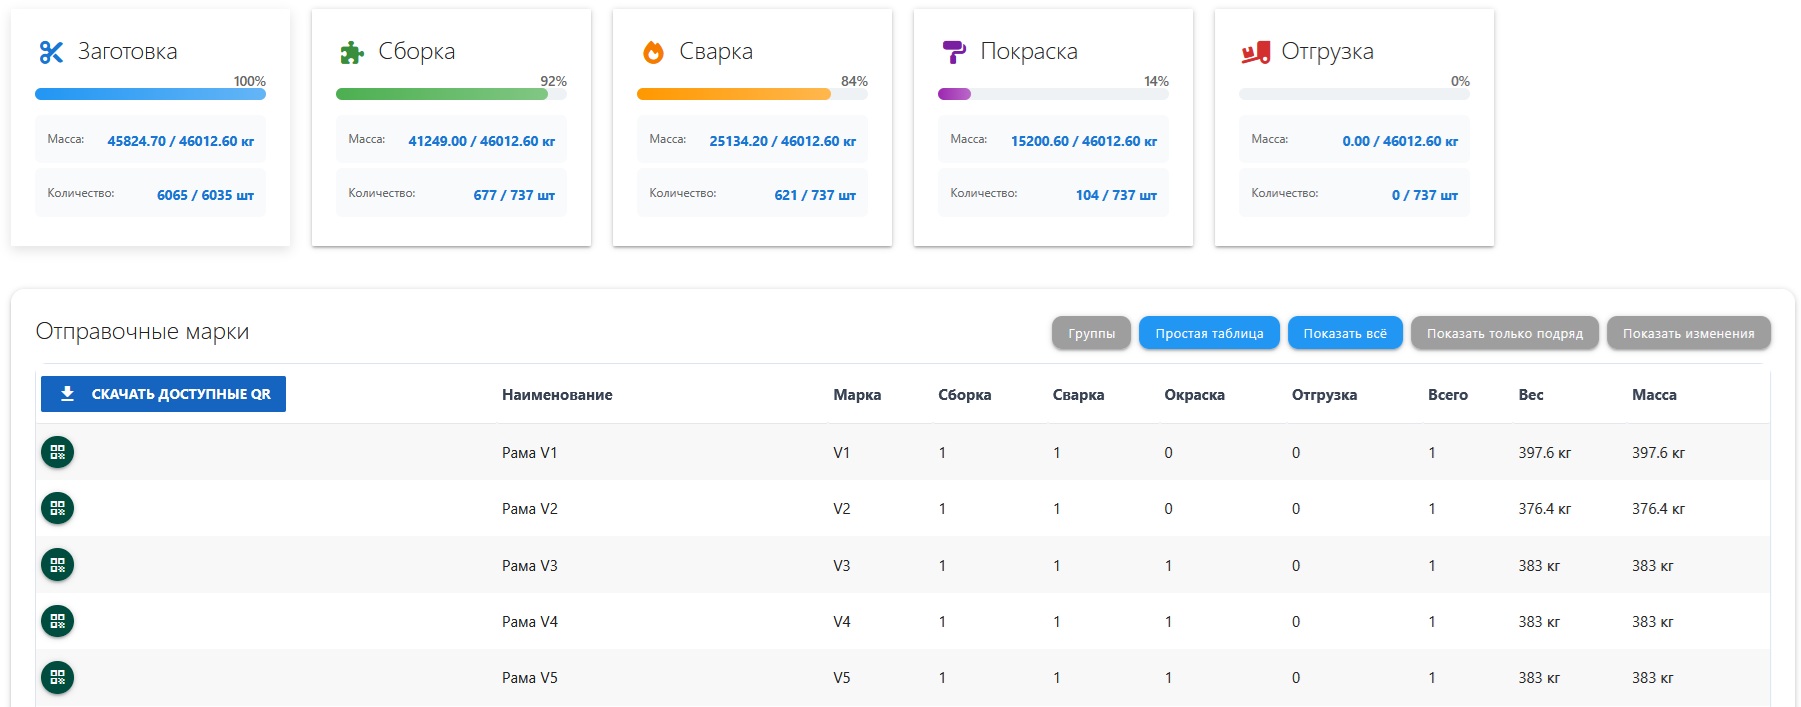This screenshot has height=707, width=1801.
Task: Enable the Показать всё filter
Action: (x=1345, y=333)
